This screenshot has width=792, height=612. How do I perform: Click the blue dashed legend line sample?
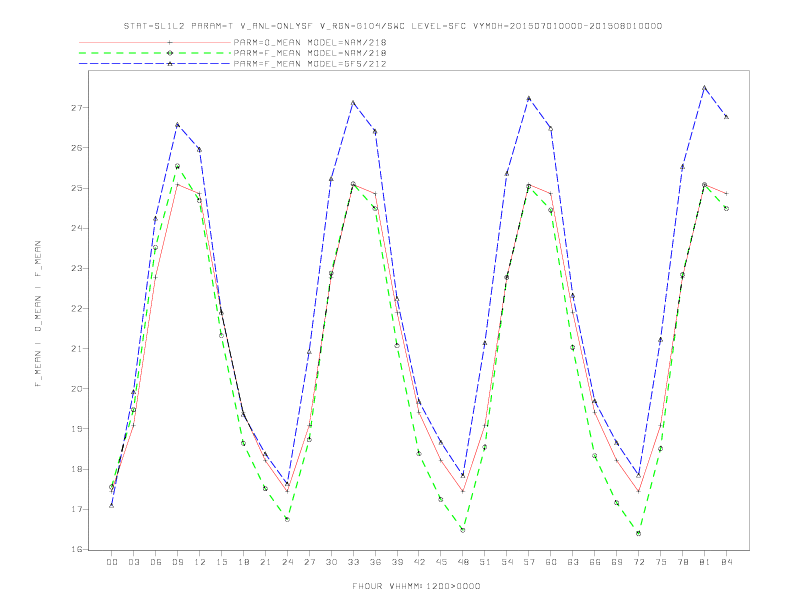point(155,64)
